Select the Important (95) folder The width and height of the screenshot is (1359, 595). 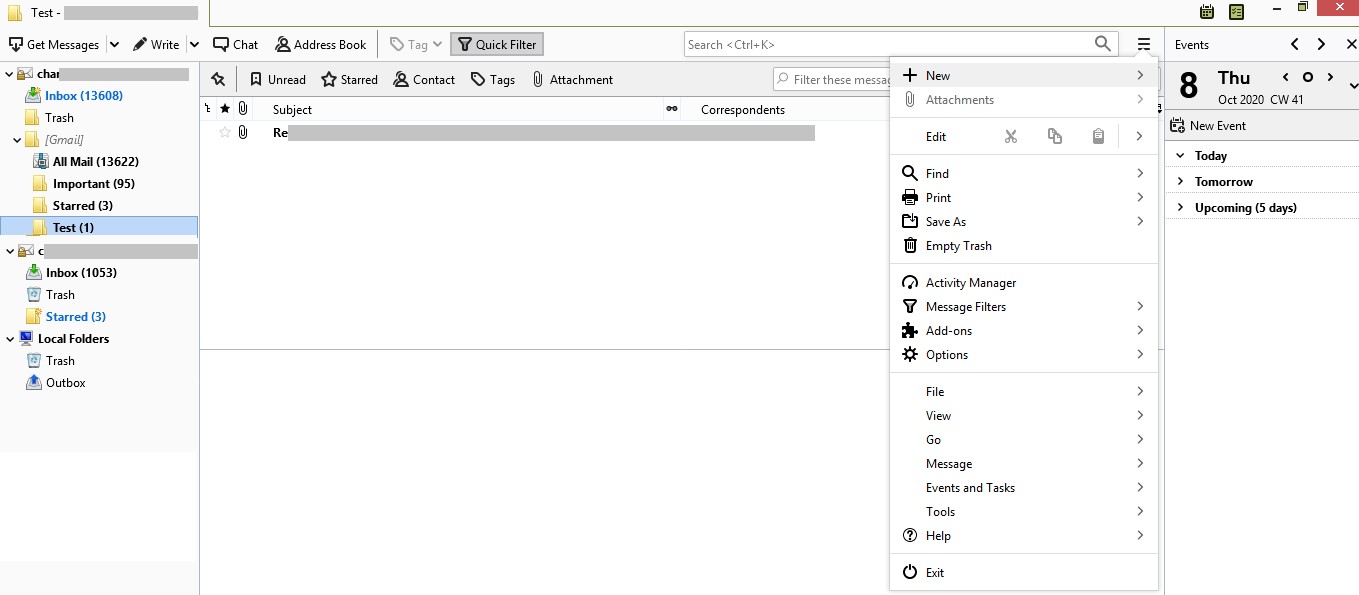point(93,184)
